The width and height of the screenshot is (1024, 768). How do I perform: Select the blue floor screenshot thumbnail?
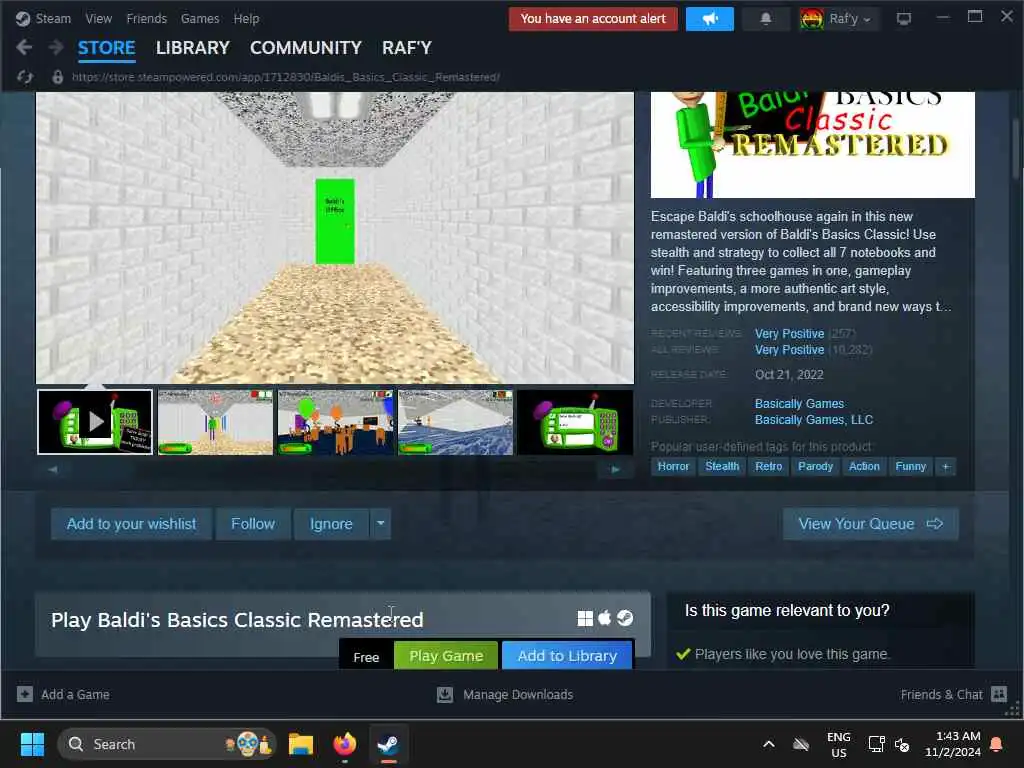click(456, 422)
